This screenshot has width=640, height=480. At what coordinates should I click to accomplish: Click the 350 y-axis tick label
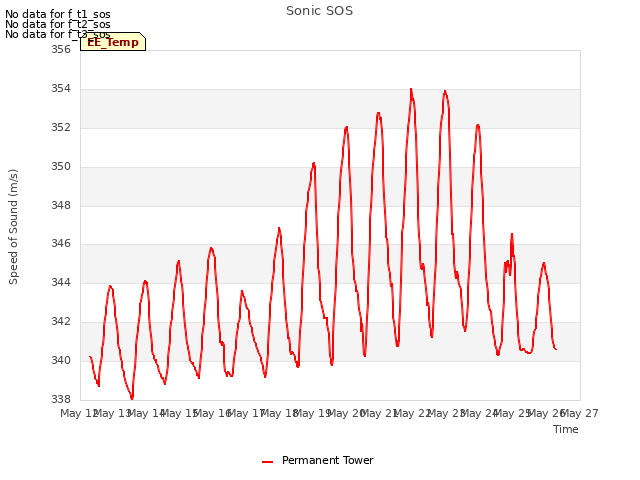[x=61, y=167]
